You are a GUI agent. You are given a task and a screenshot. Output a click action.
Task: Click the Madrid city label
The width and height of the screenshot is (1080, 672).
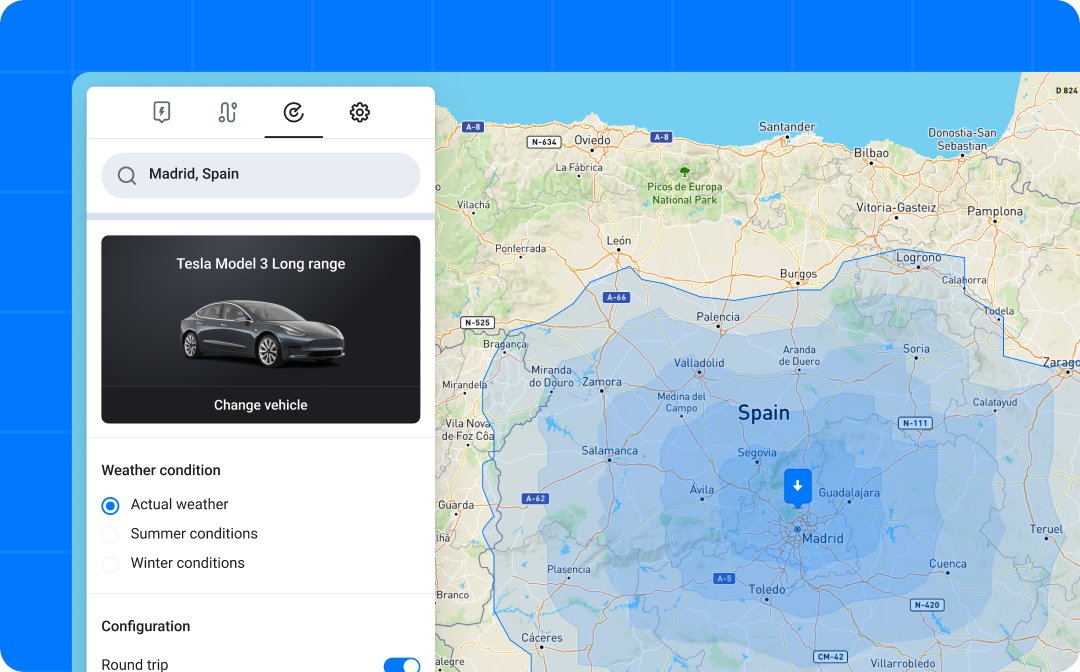pyautogui.click(x=822, y=538)
